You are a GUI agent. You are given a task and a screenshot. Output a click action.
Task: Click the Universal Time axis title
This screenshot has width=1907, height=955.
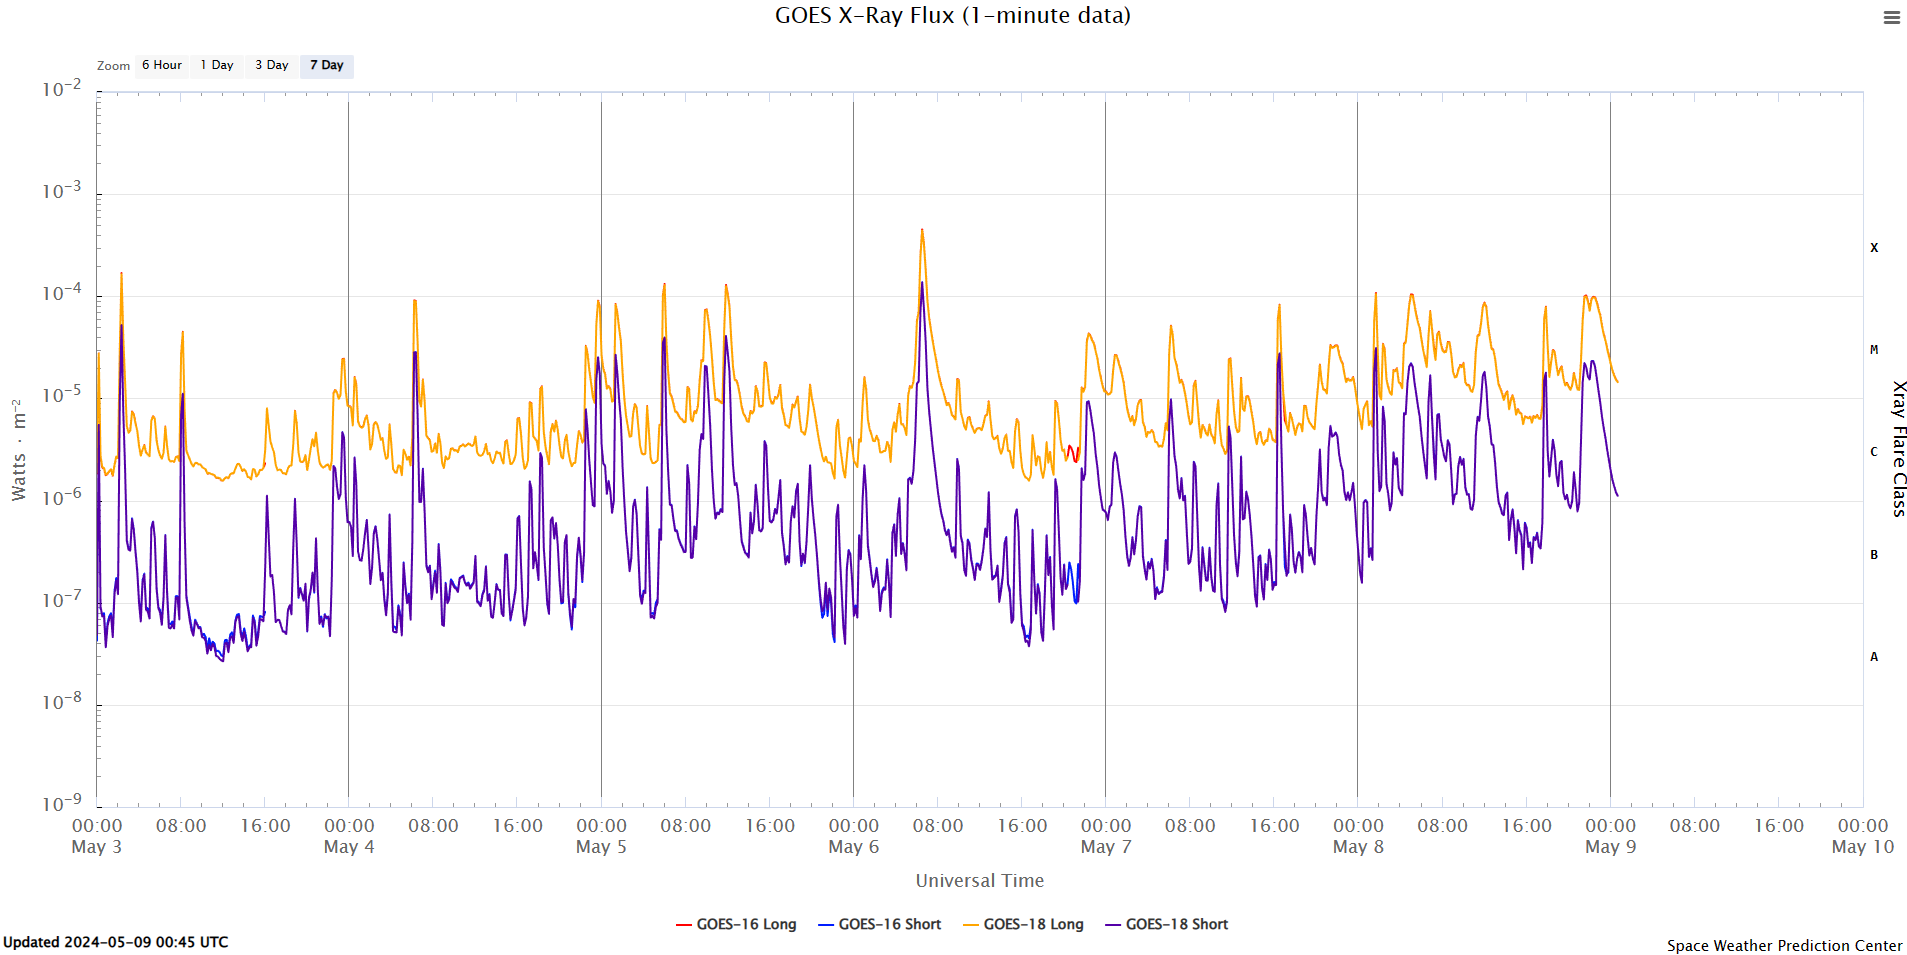click(x=979, y=881)
